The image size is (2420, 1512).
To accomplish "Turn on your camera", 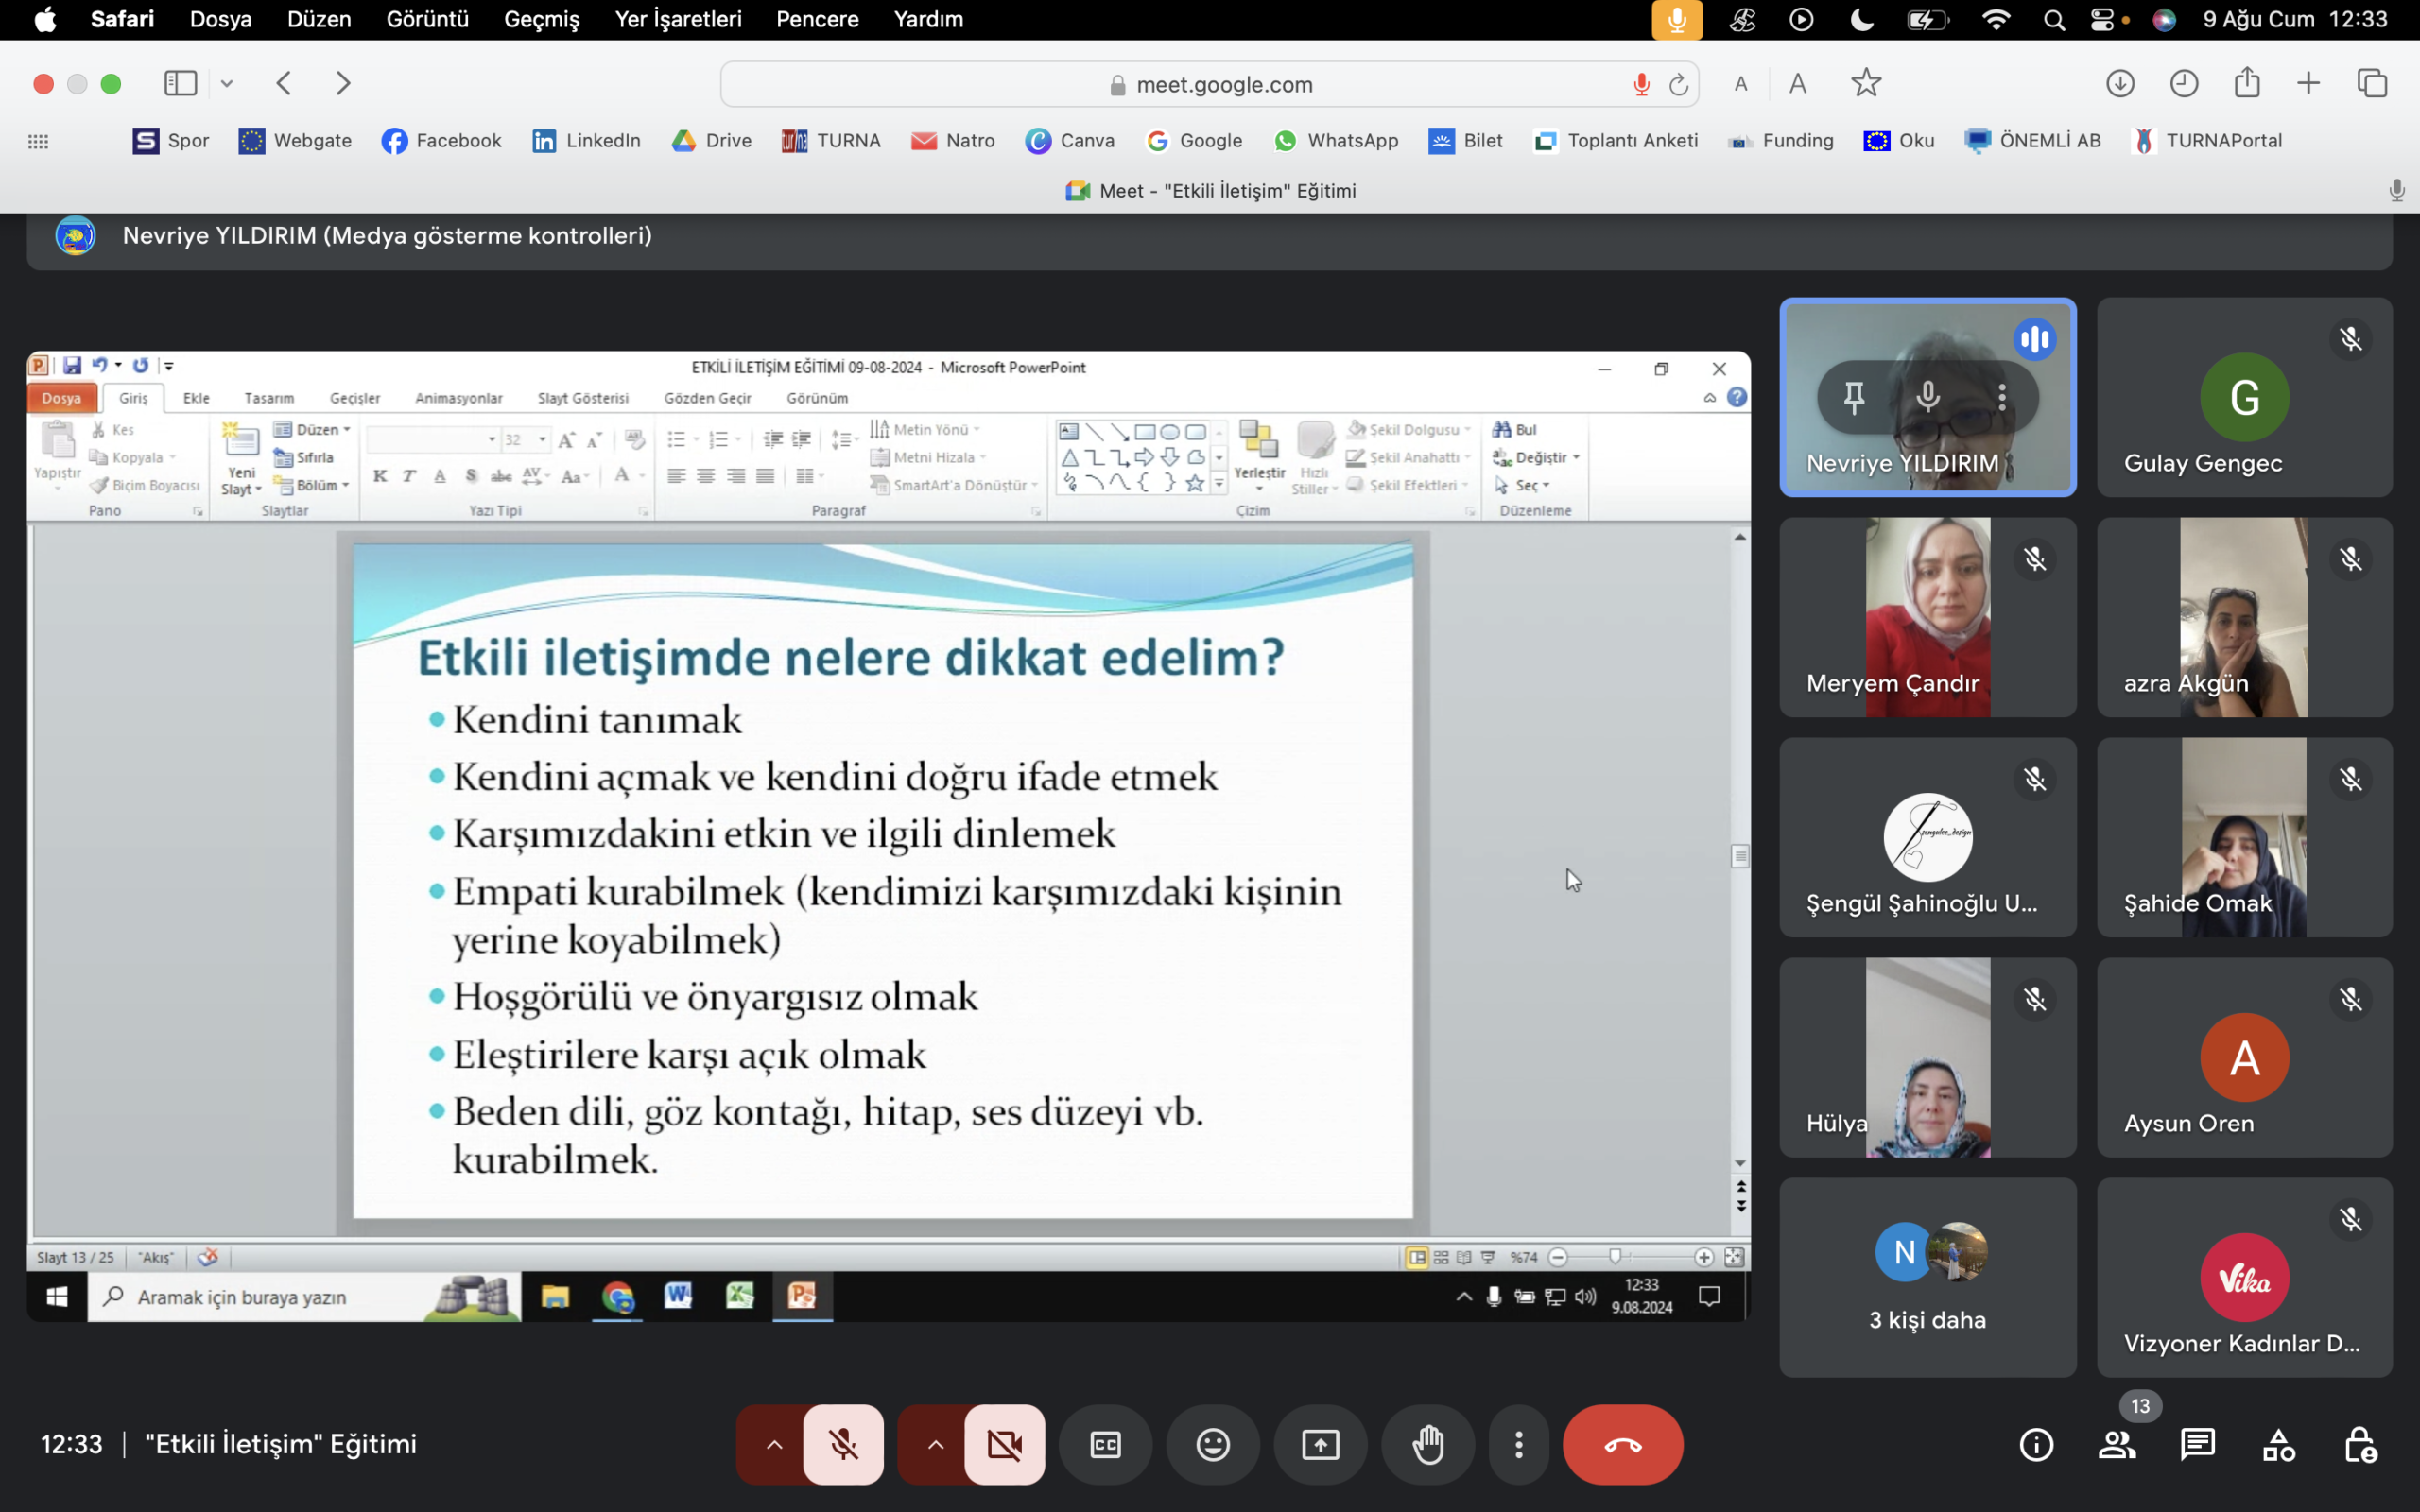I will pyautogui.click(x=1004, y=1444).
